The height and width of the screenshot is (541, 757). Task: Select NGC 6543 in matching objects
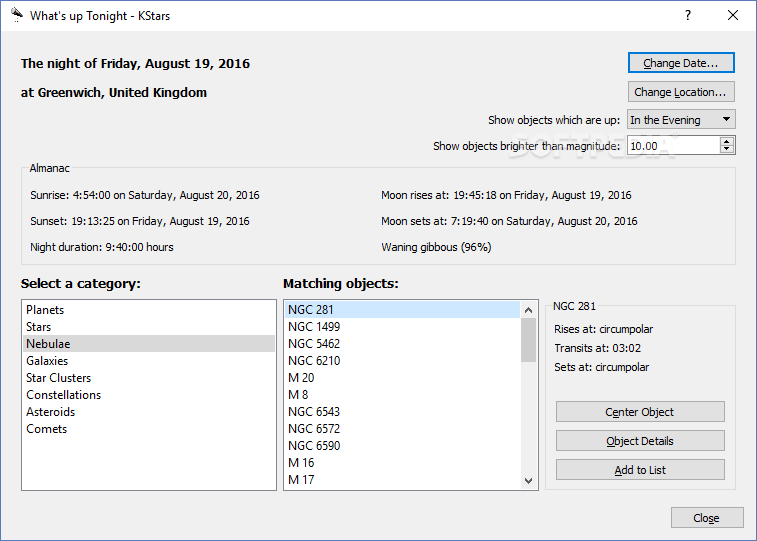coord(403,412)
